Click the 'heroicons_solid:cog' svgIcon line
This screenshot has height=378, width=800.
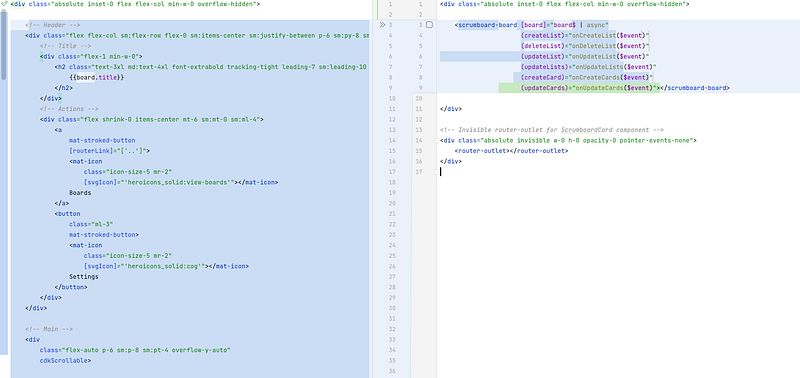166,266
